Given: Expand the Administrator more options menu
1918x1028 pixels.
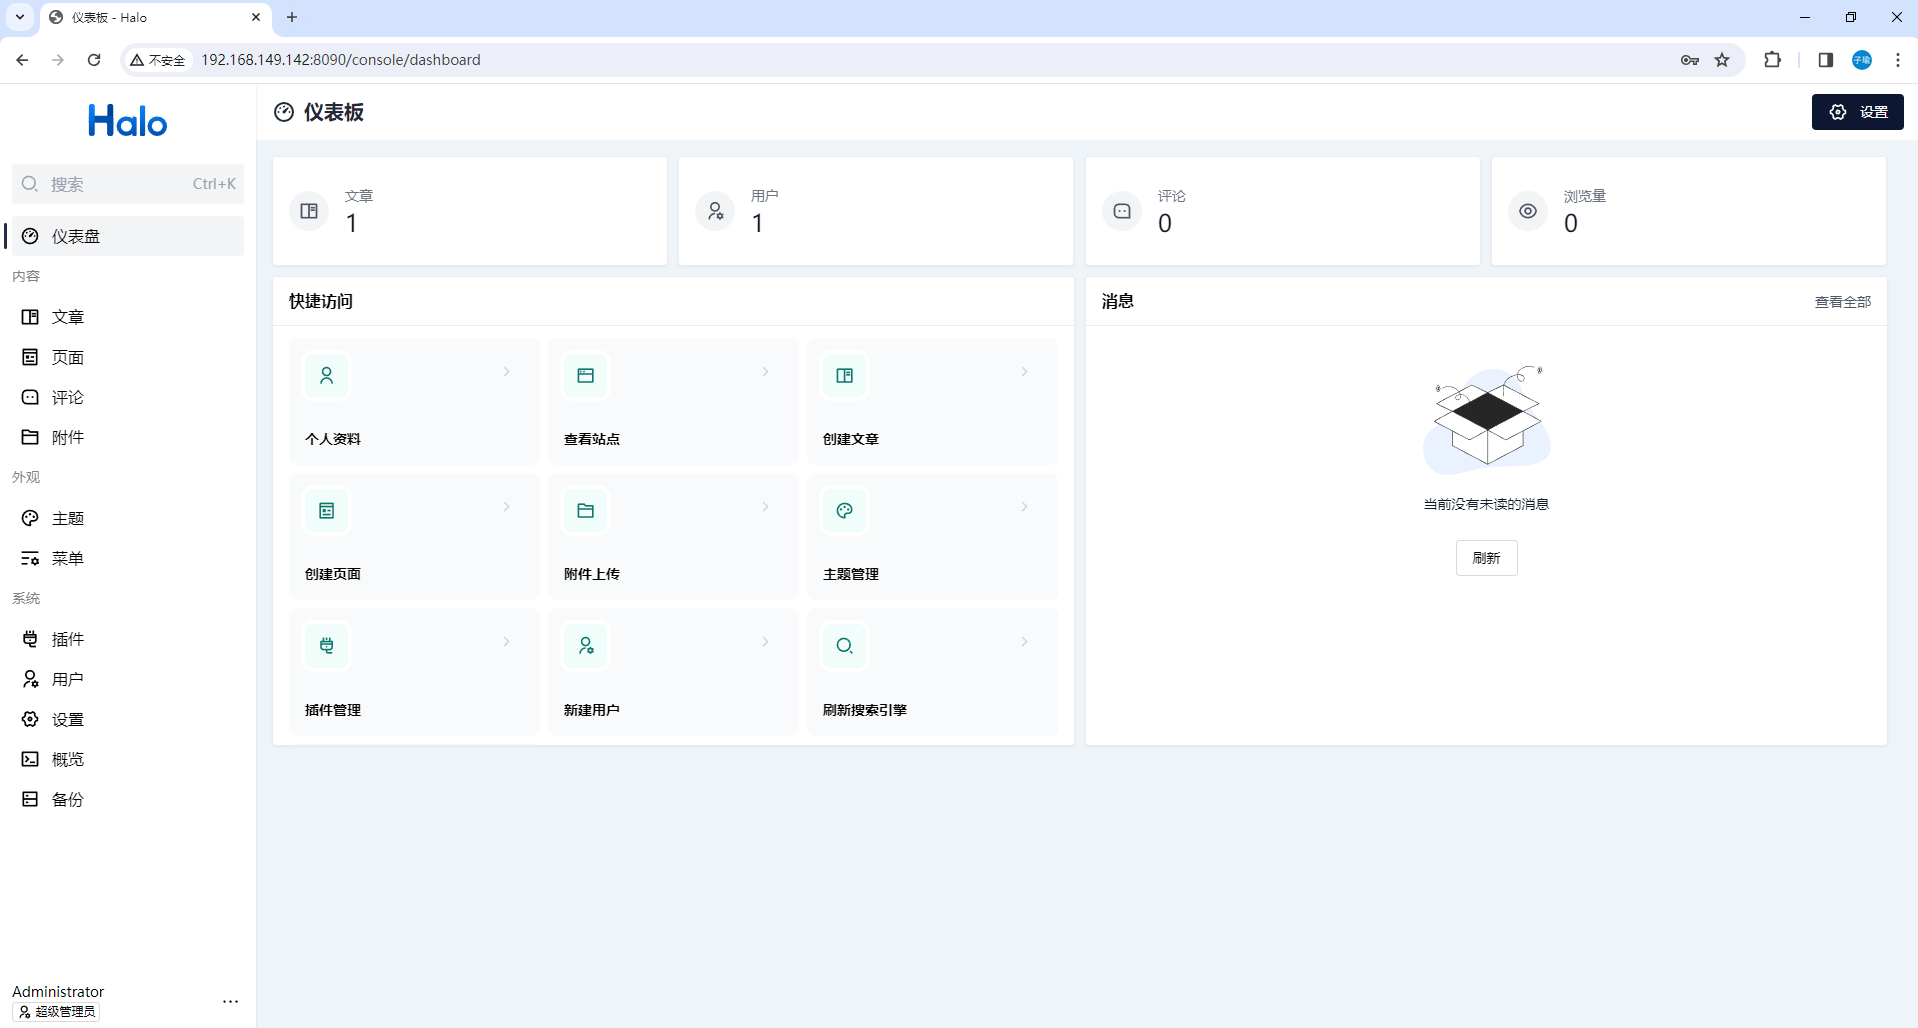Looking at the screenshot, I should [231, 1001].
